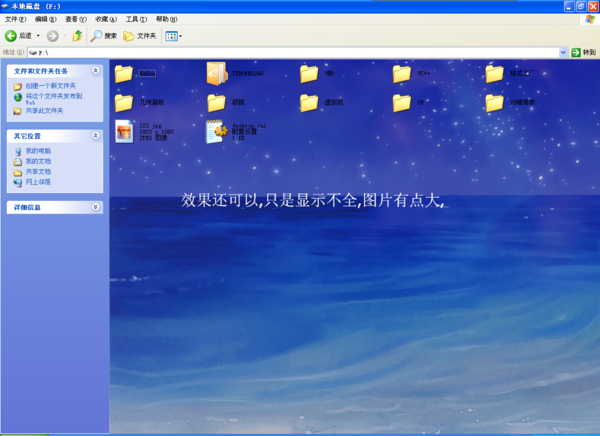
Task: Click the KuGou folder name label
Action: click(147, 73)
